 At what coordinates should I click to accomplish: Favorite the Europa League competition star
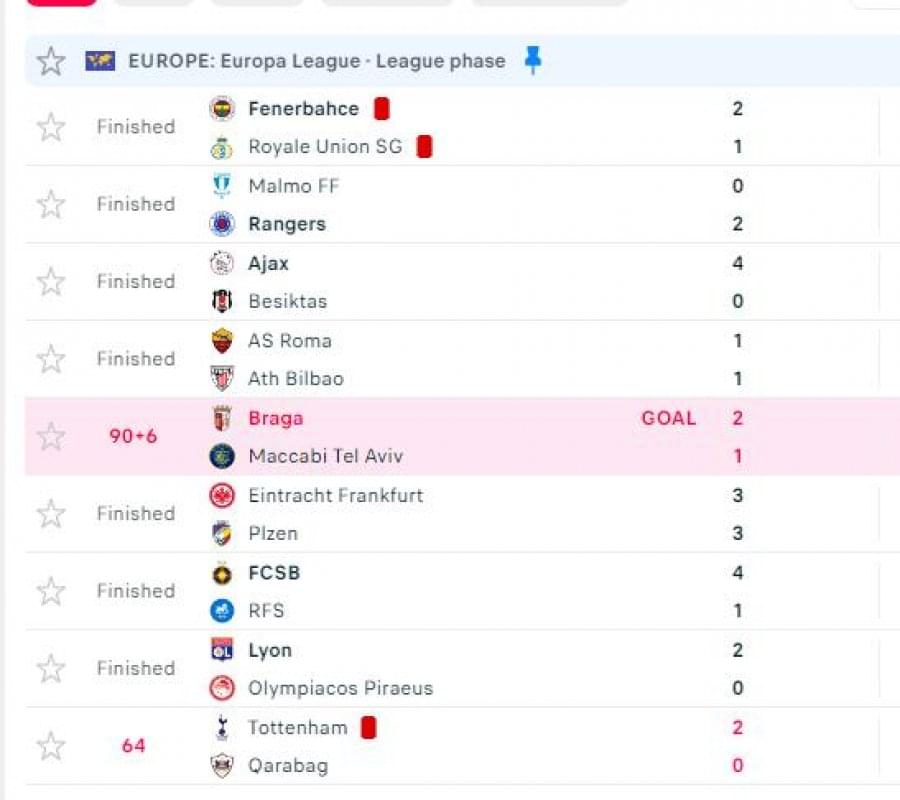(51, 61)
